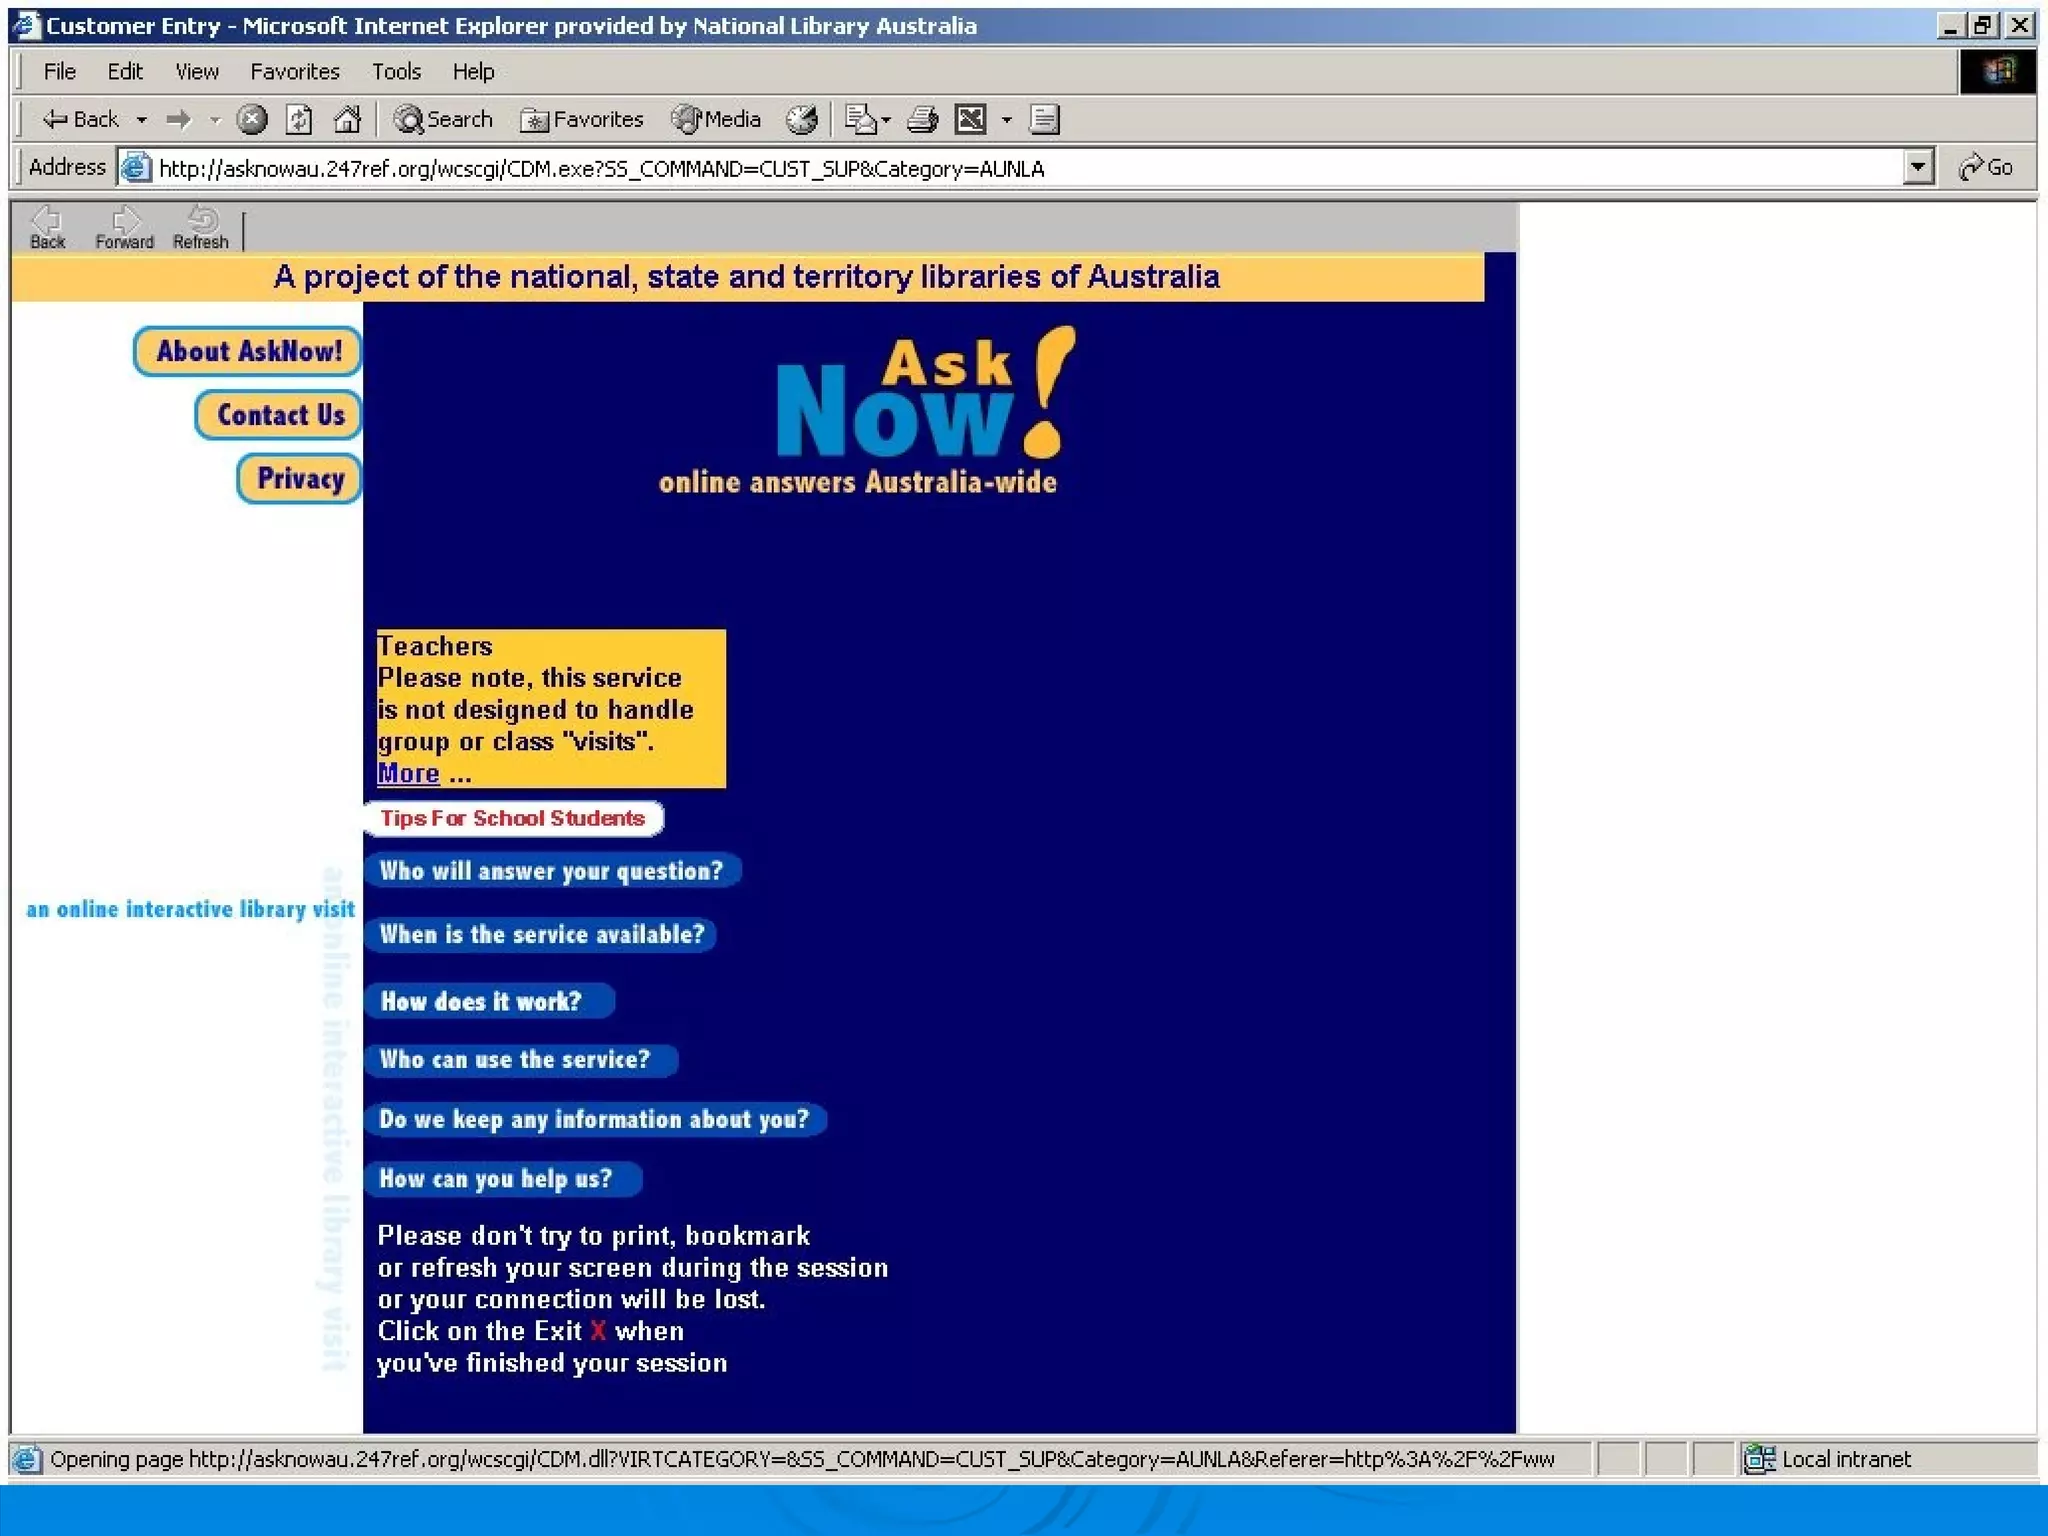
Task: Open the Tools menu
Action: (396, 72)
